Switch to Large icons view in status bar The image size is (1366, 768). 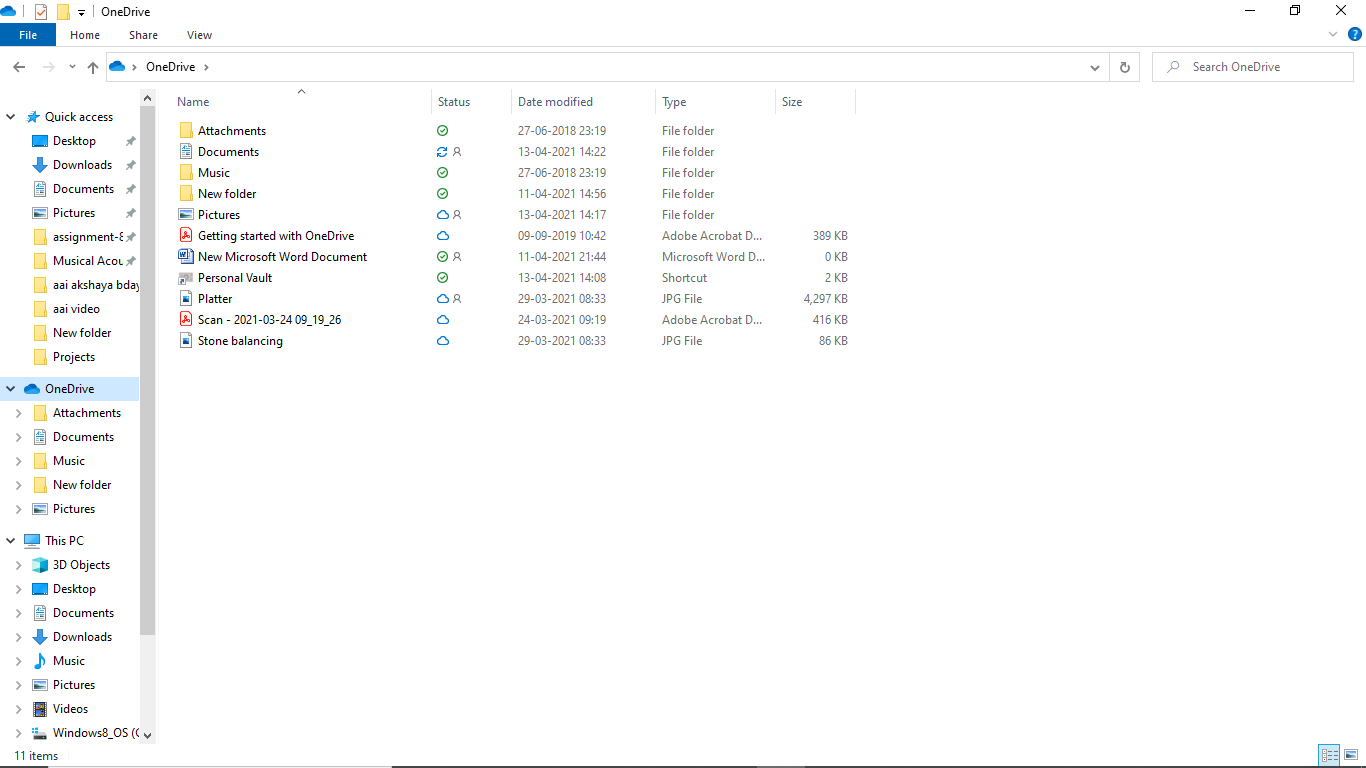pyautogui.click(x=1351, y=755)
